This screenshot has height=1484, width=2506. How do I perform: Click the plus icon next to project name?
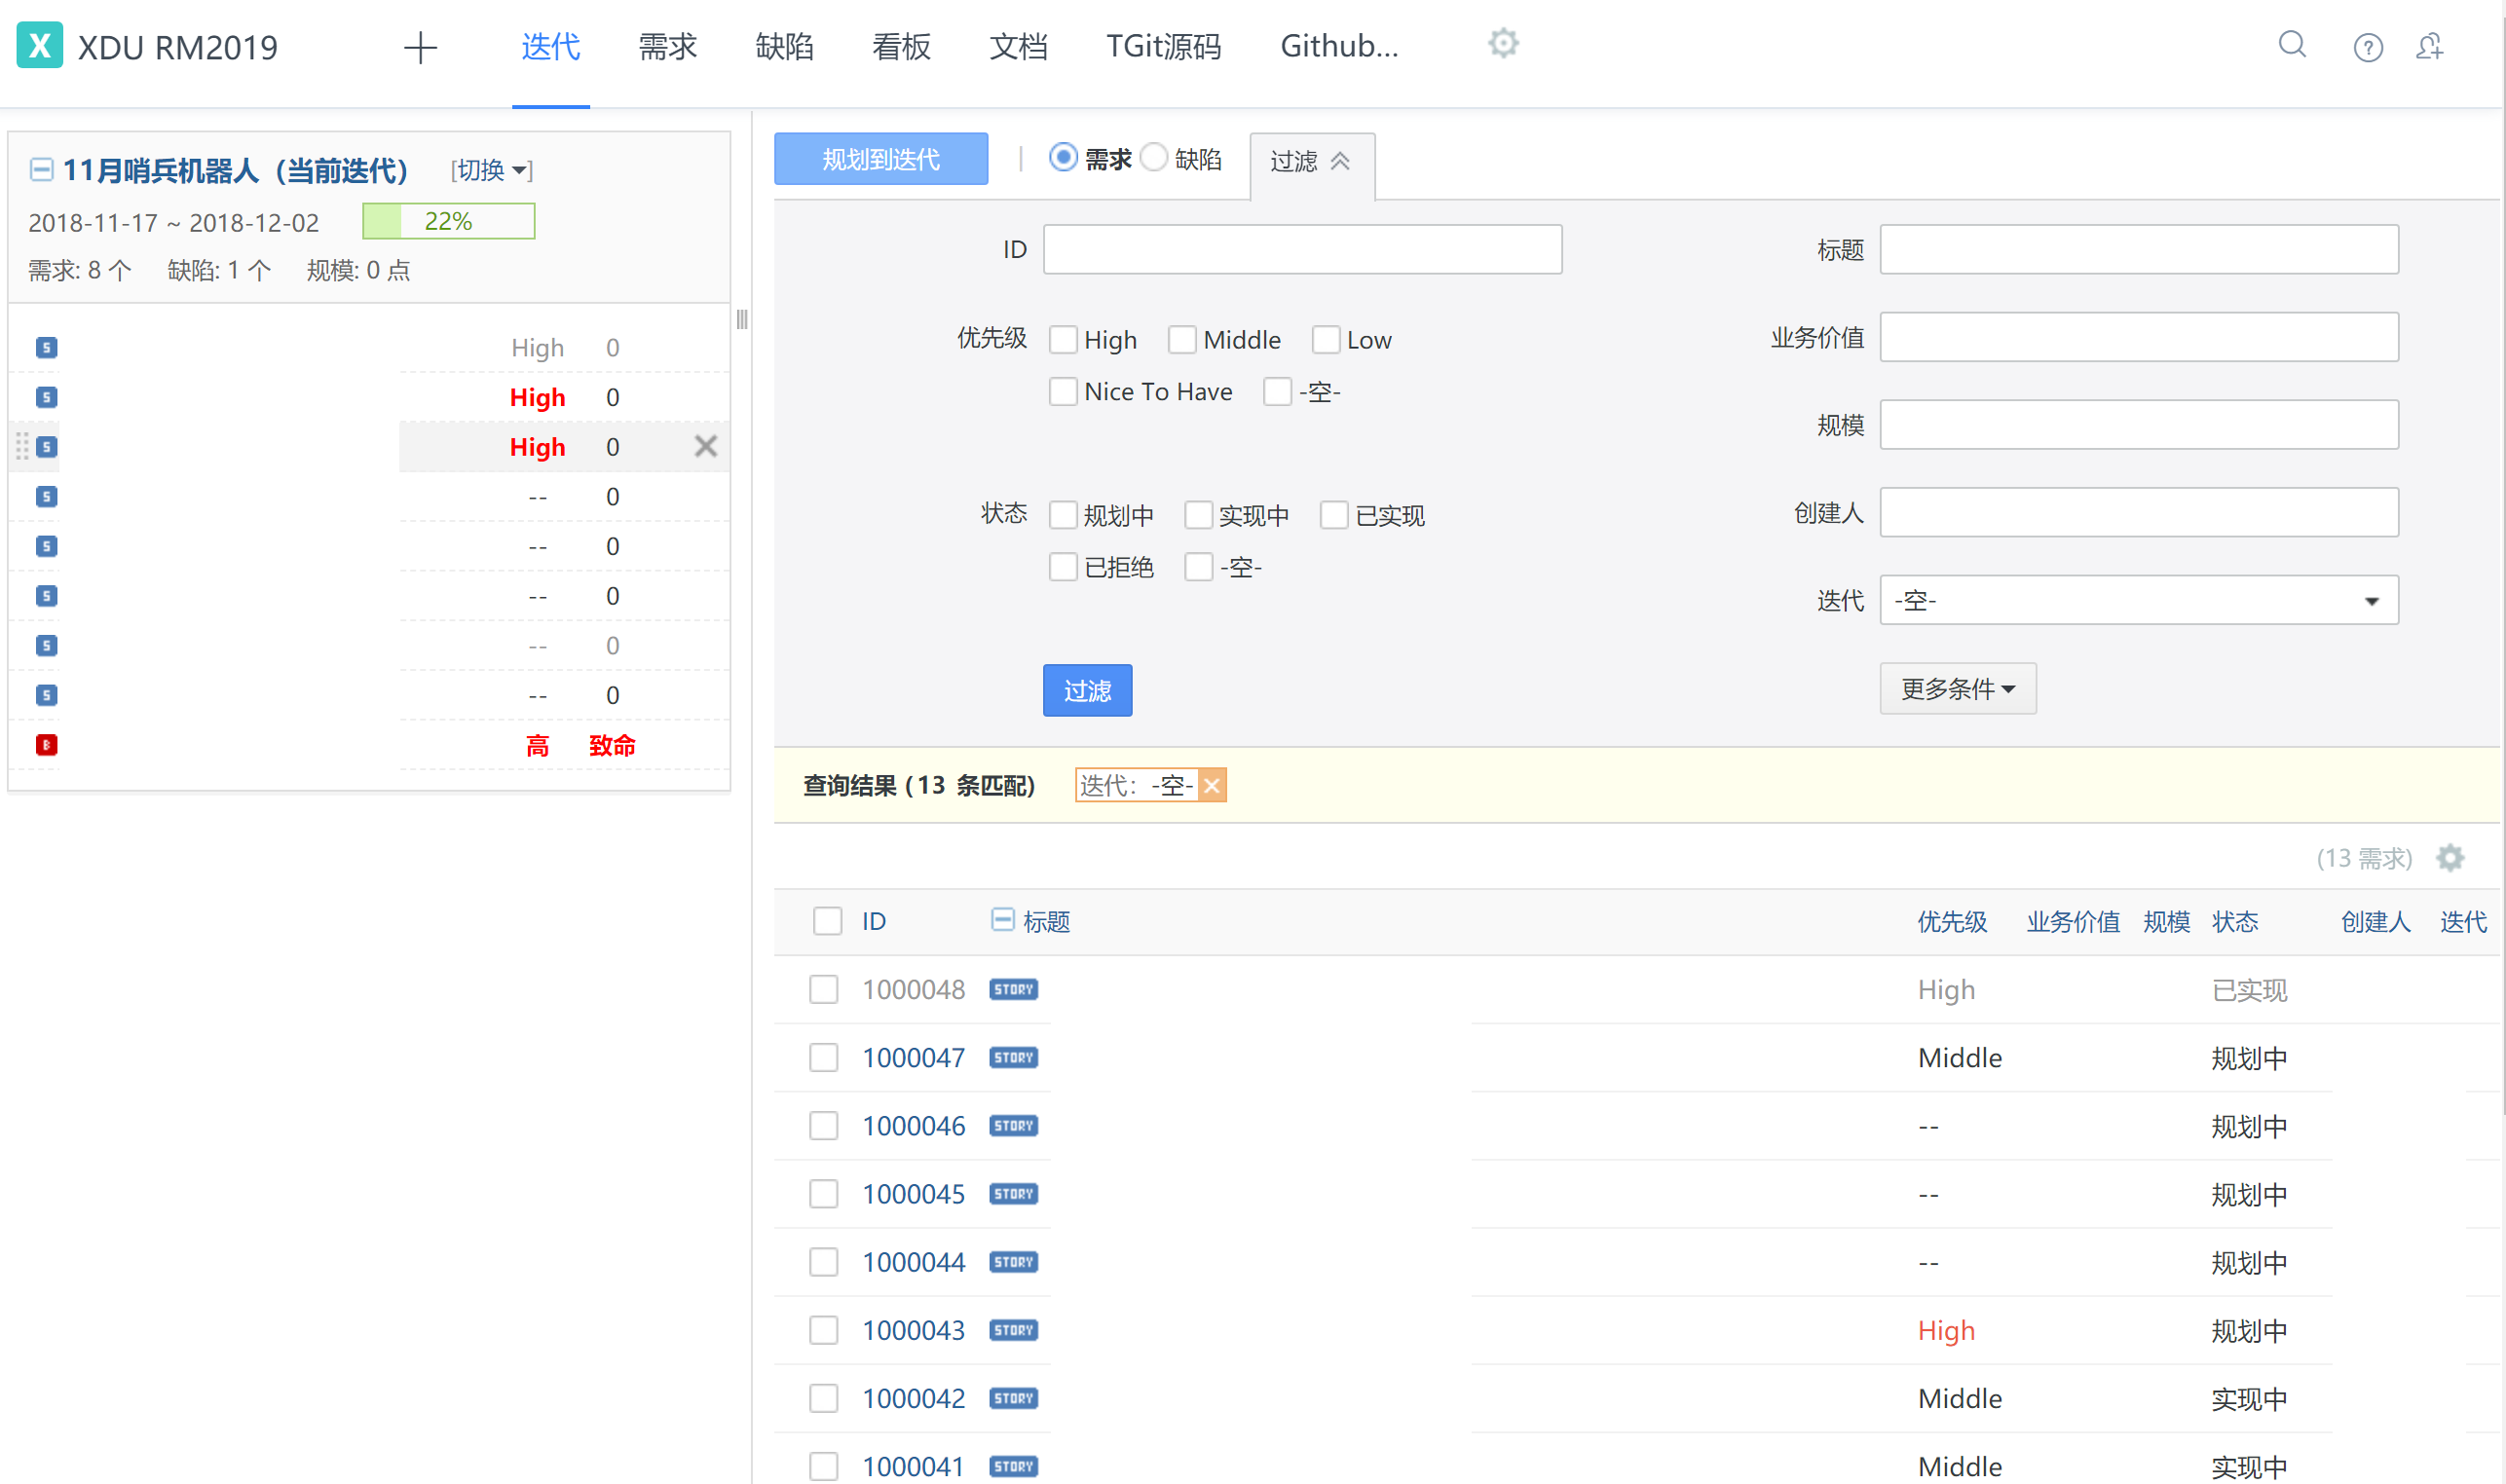(x=421, y=47)
